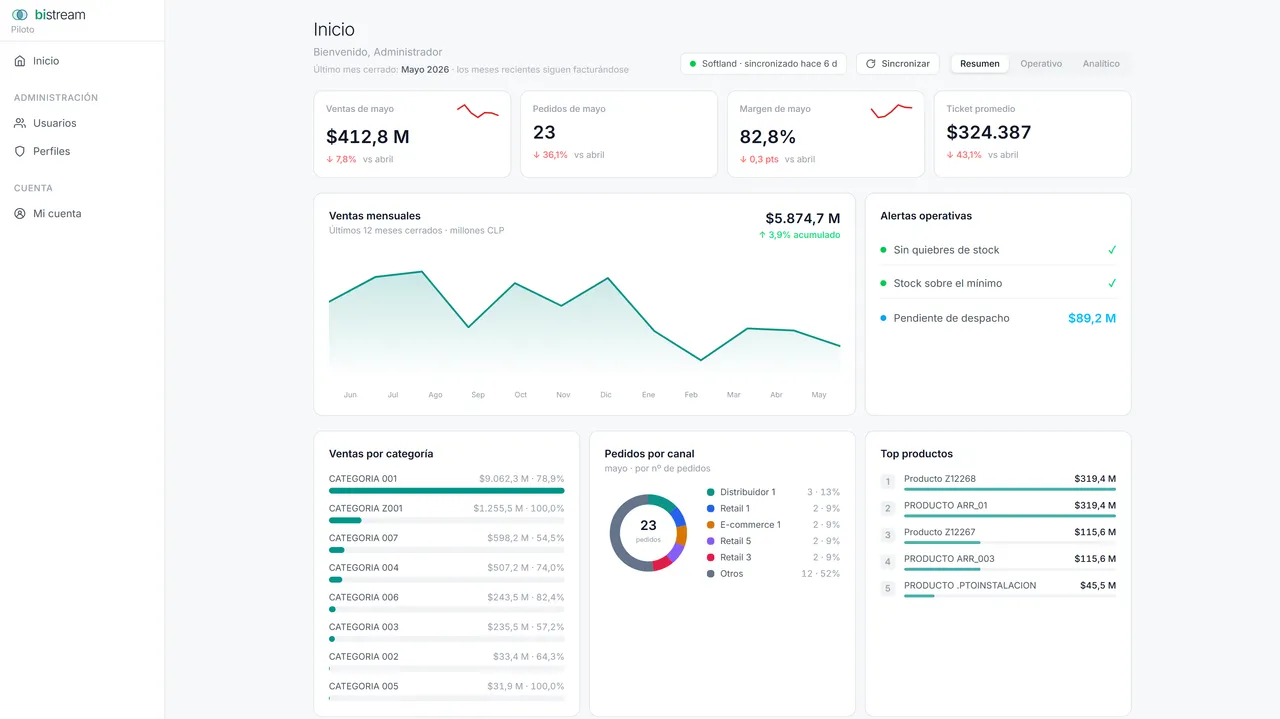Click the Otros gray legend swatch
This screenshot has height=719, width=1280.
tap(711, 574)
